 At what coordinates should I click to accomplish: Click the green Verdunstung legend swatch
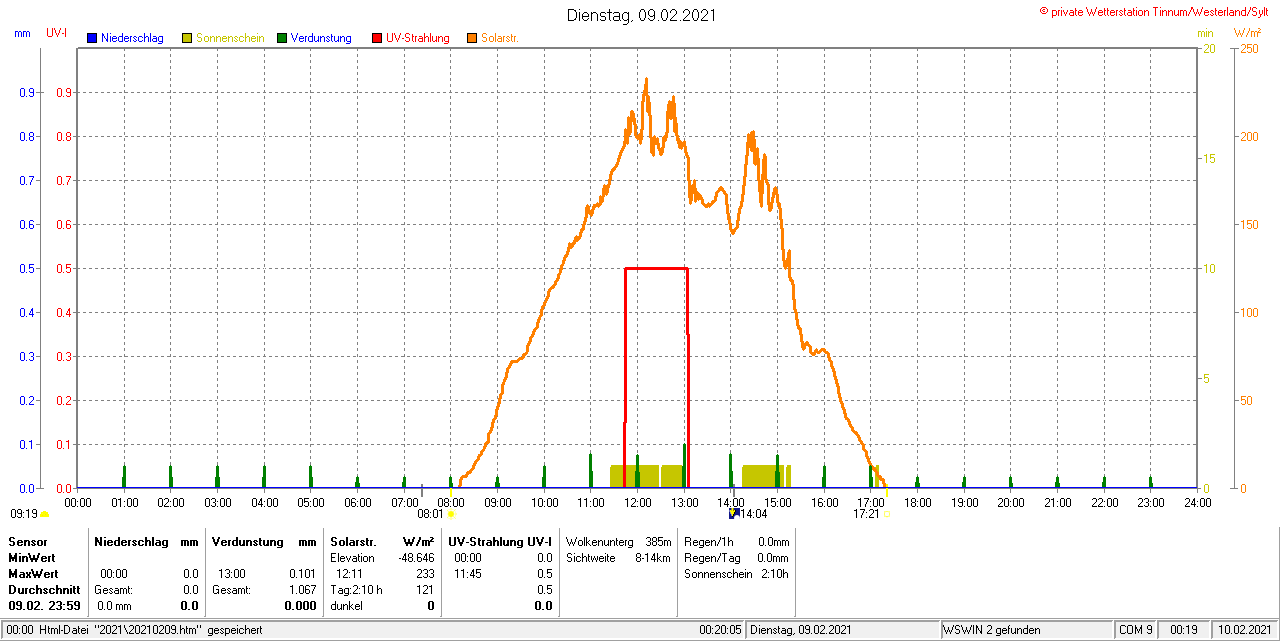[x=282, y=38]
